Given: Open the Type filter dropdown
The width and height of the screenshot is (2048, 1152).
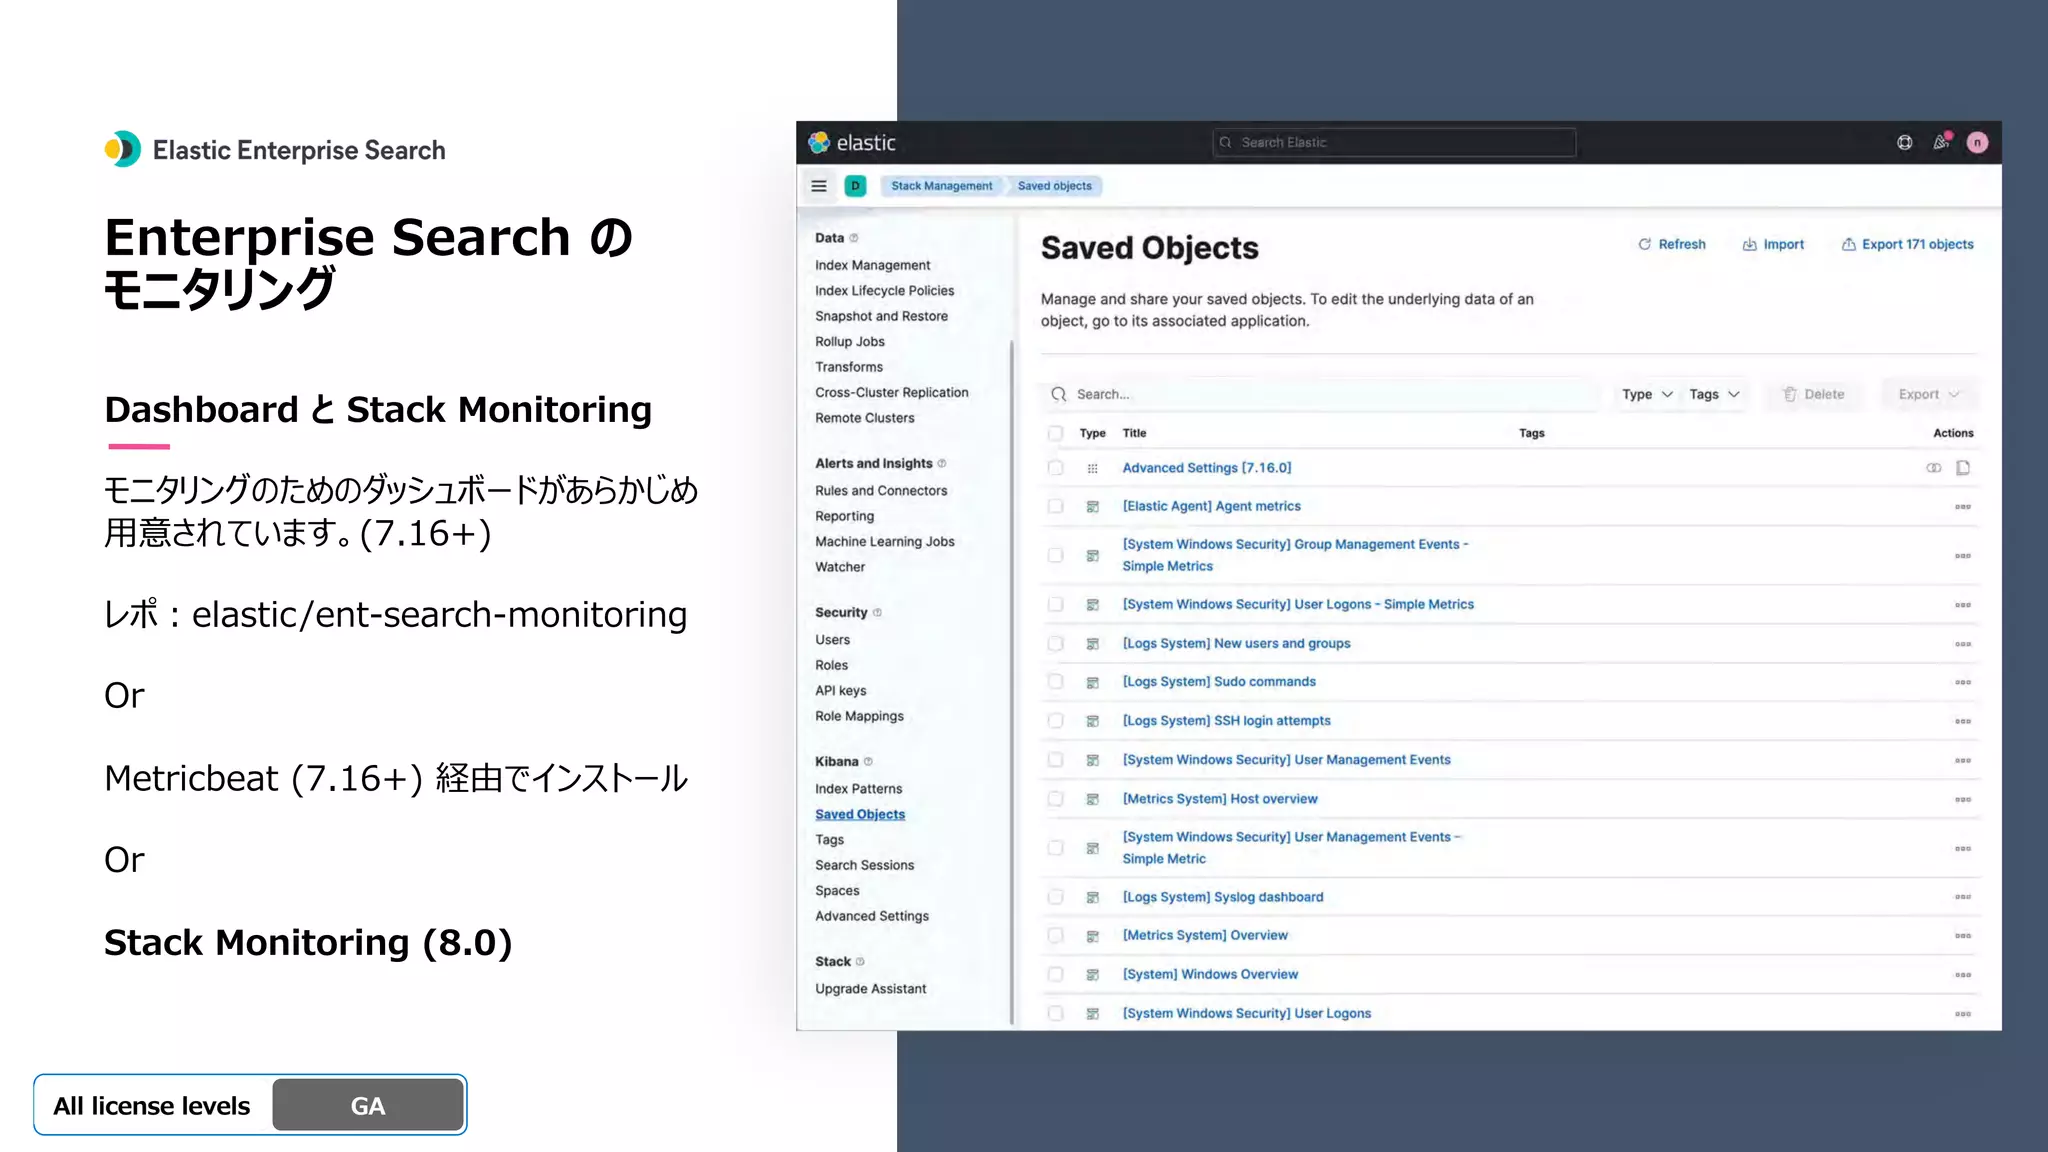Looking at the screenshot, I should point(1647,394).
